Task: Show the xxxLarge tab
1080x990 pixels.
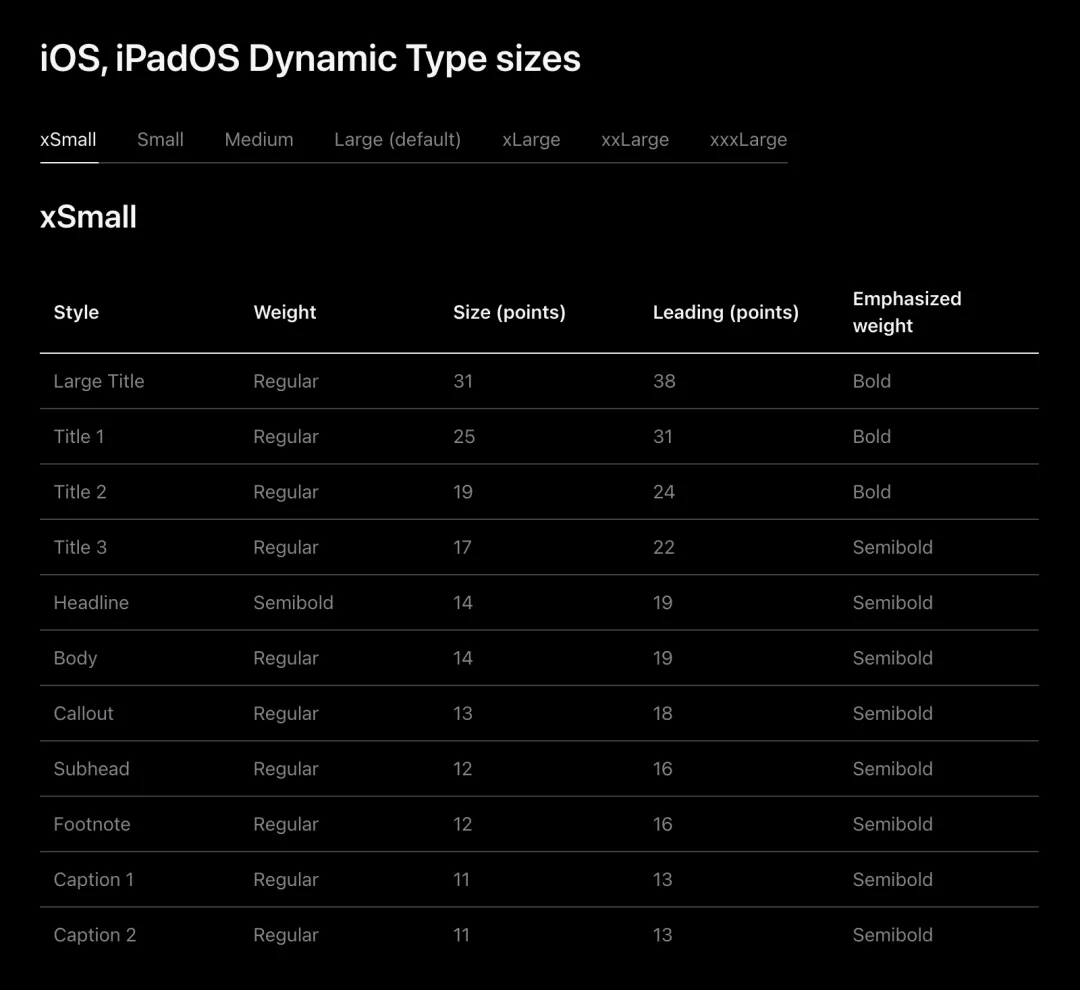Action: coord(748,140)
